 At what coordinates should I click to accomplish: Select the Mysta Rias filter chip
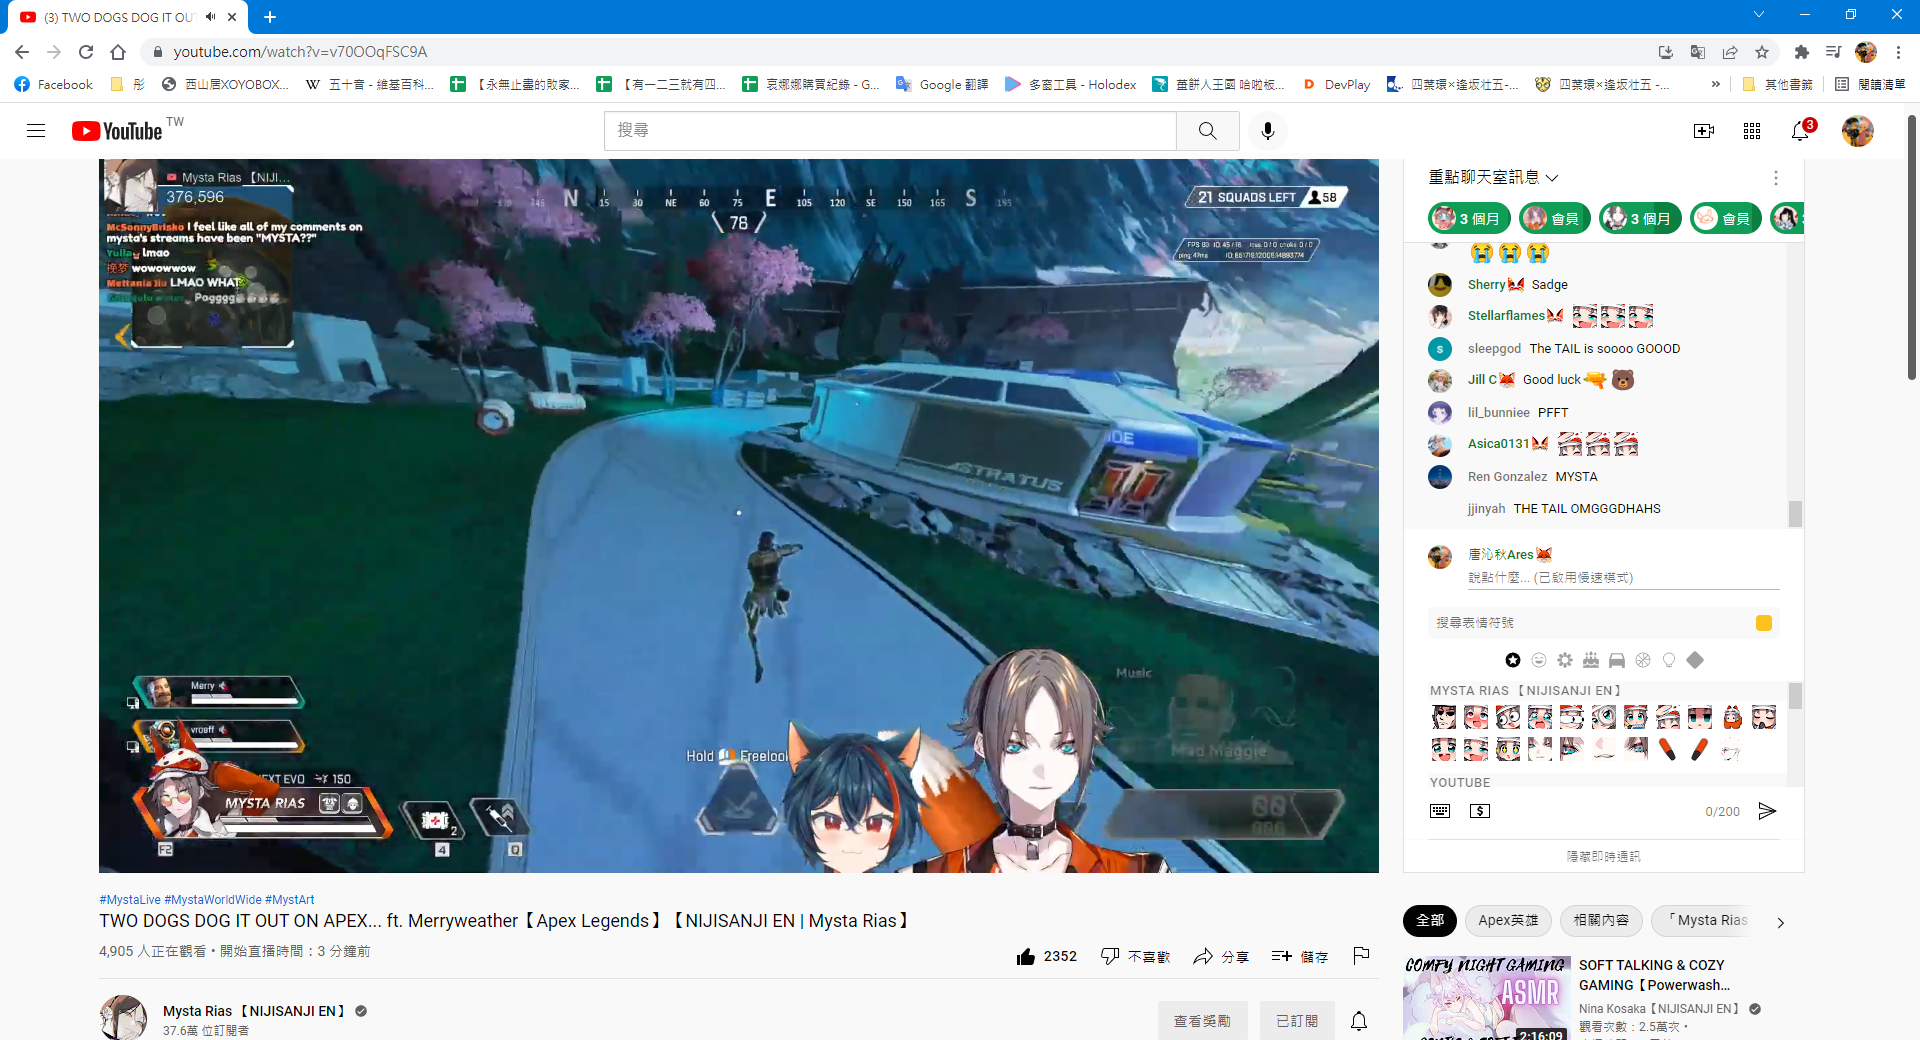pos(1706,920)
